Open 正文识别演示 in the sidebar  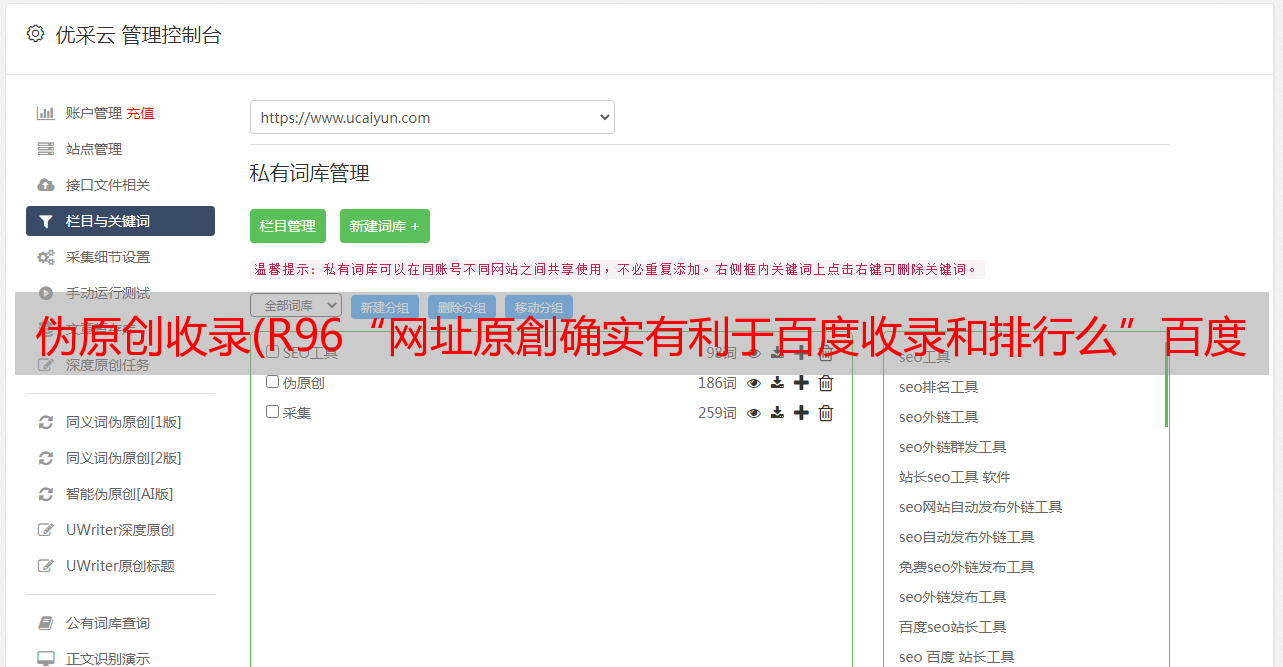[108, 659]
